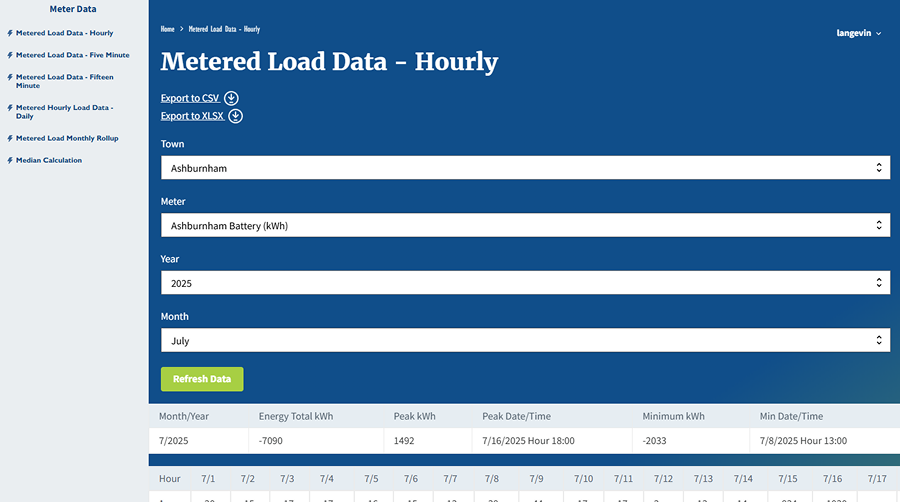Click the XLSX export download icon
900x502 pixels.
pyautogui.click(x=236, y=116)
